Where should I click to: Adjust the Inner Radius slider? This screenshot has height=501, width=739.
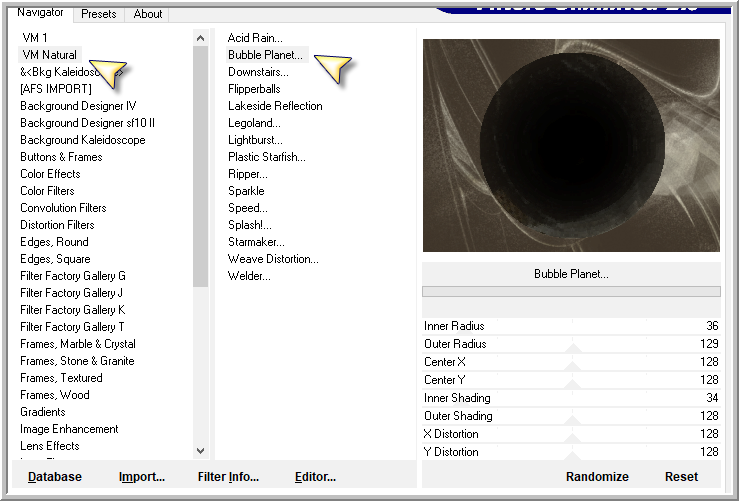(x=571, y=326)
